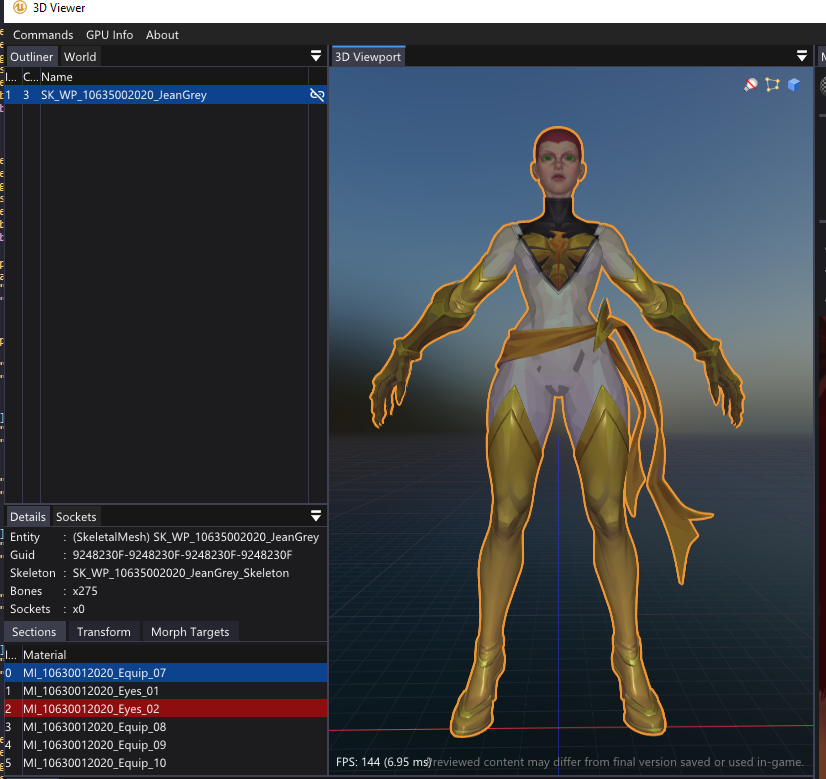Click the Guid value 9248230F-9248230F-9248230F-9248230F
Viewport: 826px width, 779px height.
point(182,555)
